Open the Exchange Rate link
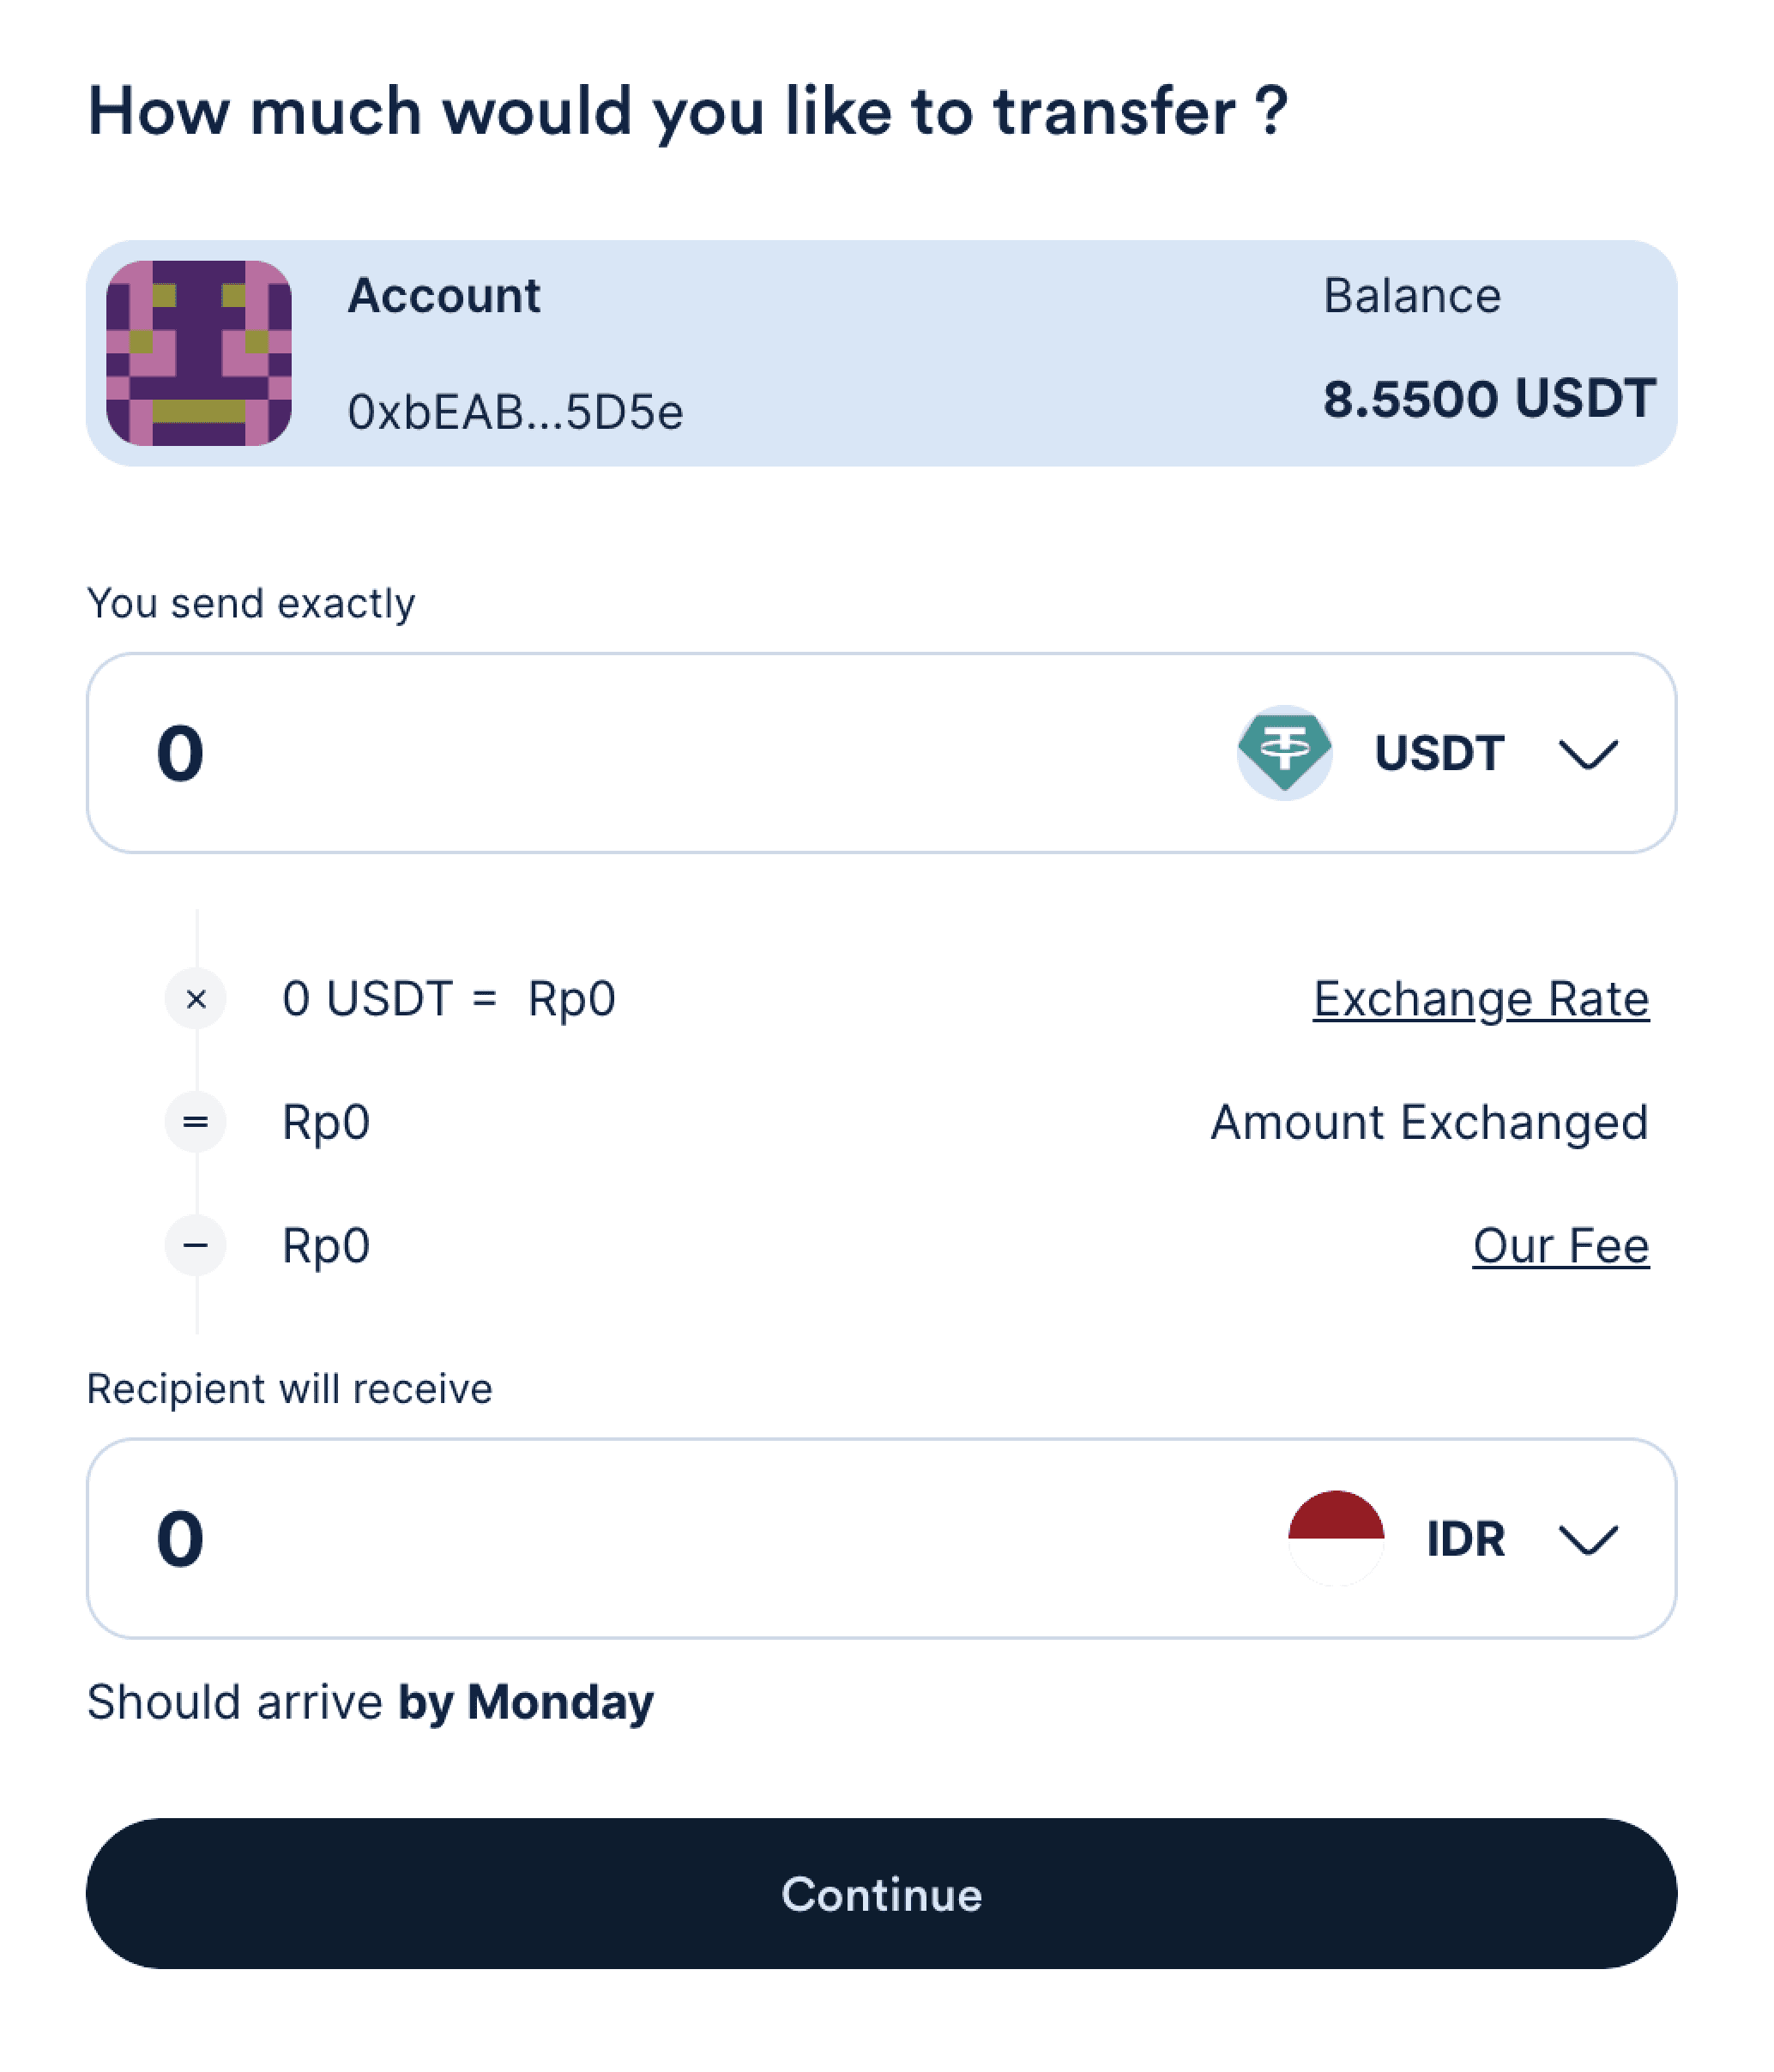The width and height of the screenshot is (1774, 2072). (x=1481, y=999)
